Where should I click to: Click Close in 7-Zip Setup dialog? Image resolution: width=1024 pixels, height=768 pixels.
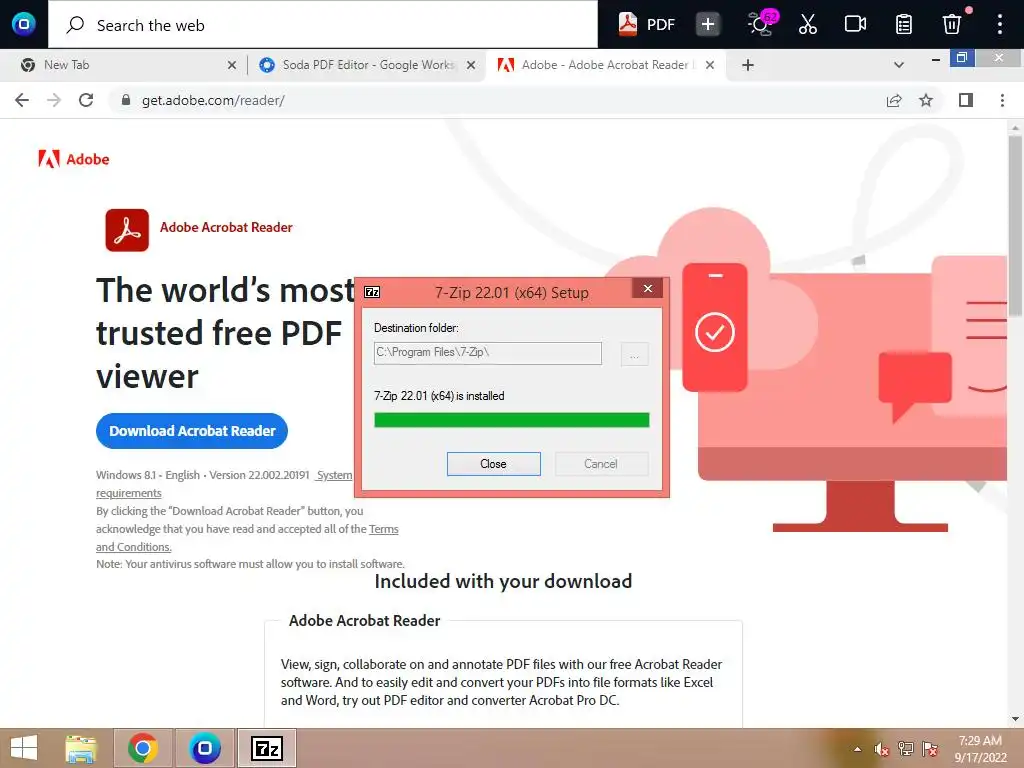pyautogui.click(x=494, y=464)
